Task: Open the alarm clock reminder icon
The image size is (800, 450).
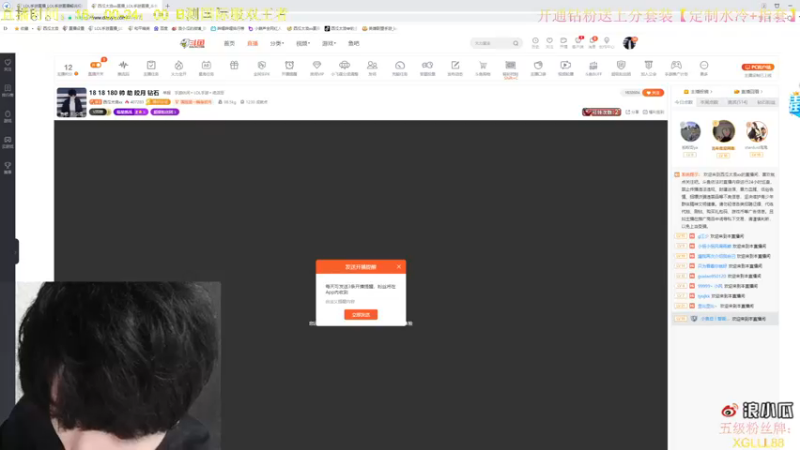Action: [x=289, y=65]
